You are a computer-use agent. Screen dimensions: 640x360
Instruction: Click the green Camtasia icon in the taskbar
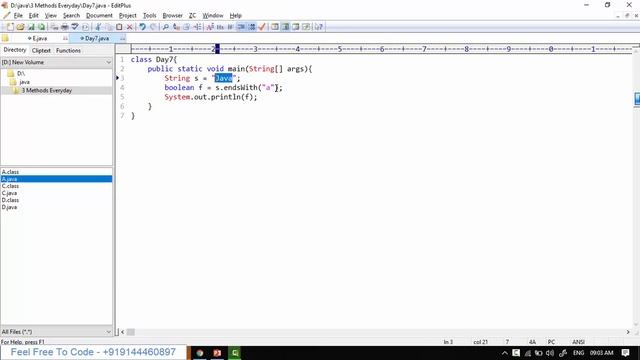[235, 353]
